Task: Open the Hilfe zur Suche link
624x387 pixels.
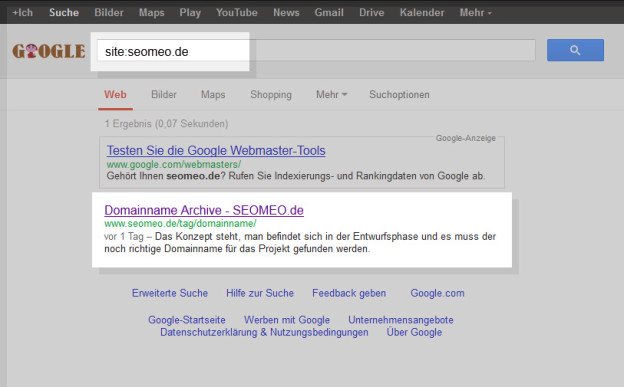Action: click(260, 293)
